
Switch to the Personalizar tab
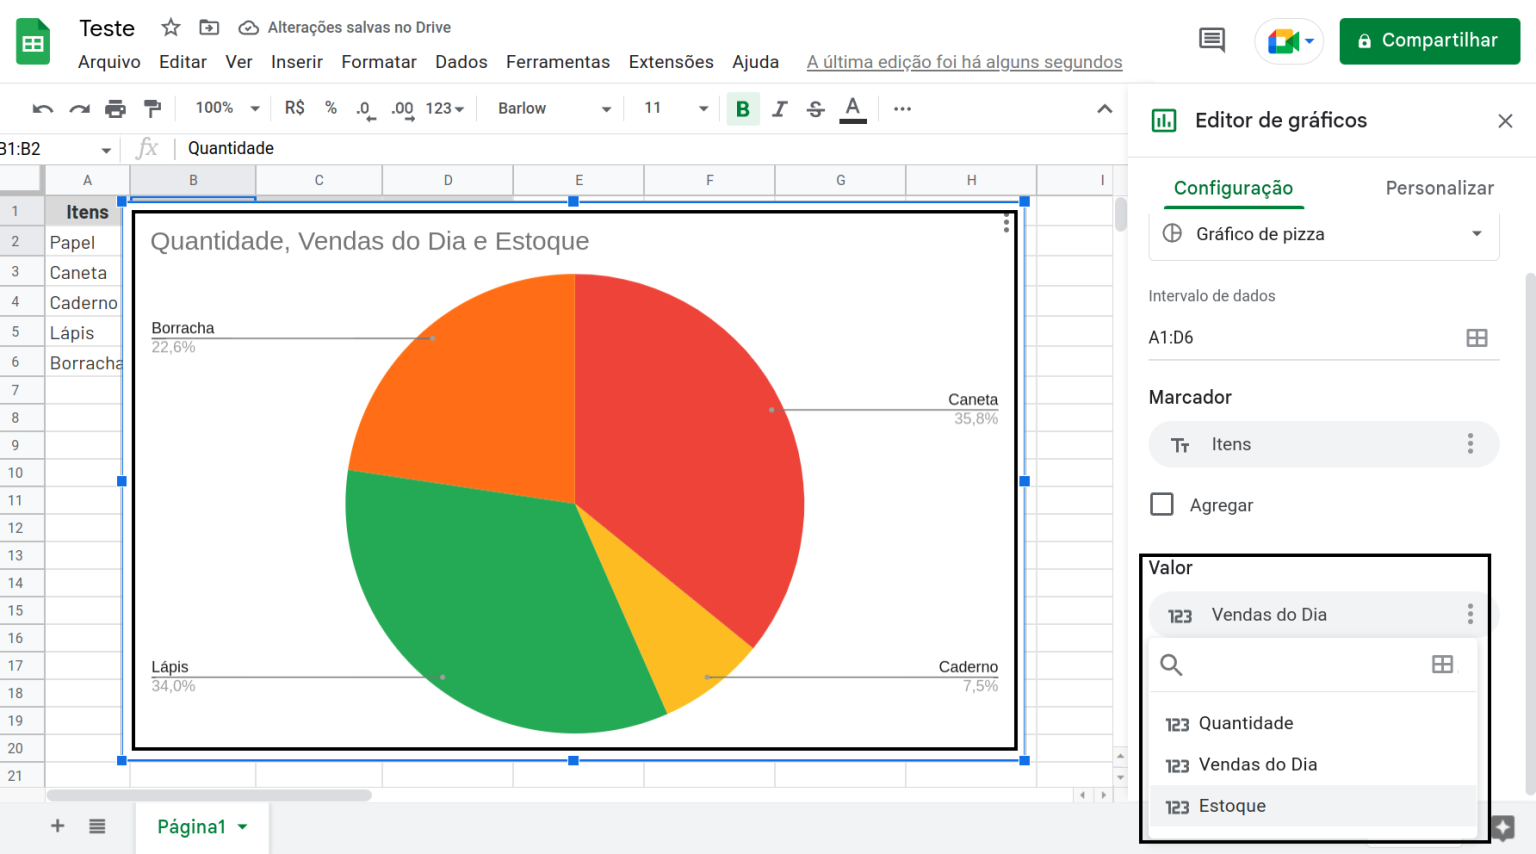pos(1439,188)
